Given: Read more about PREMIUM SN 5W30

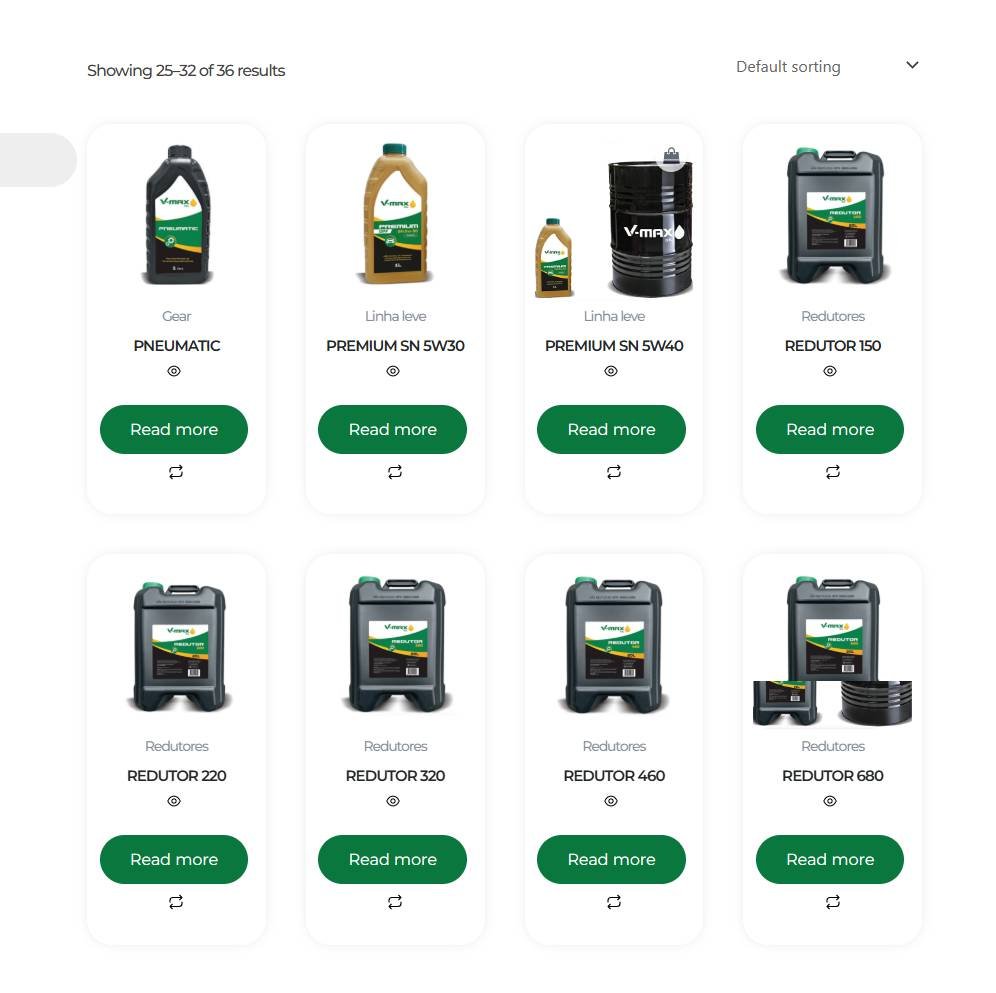Looking at the screenshot, I should coord(393,429).
